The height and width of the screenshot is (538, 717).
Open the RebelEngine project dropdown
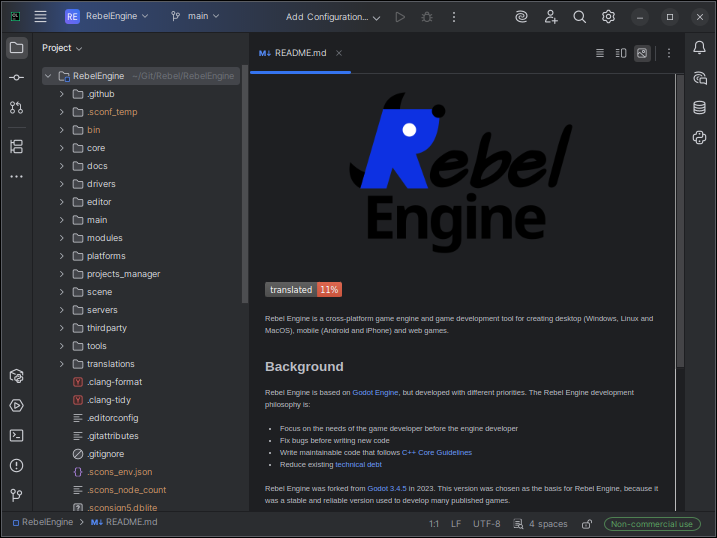[x=107, y=16]
